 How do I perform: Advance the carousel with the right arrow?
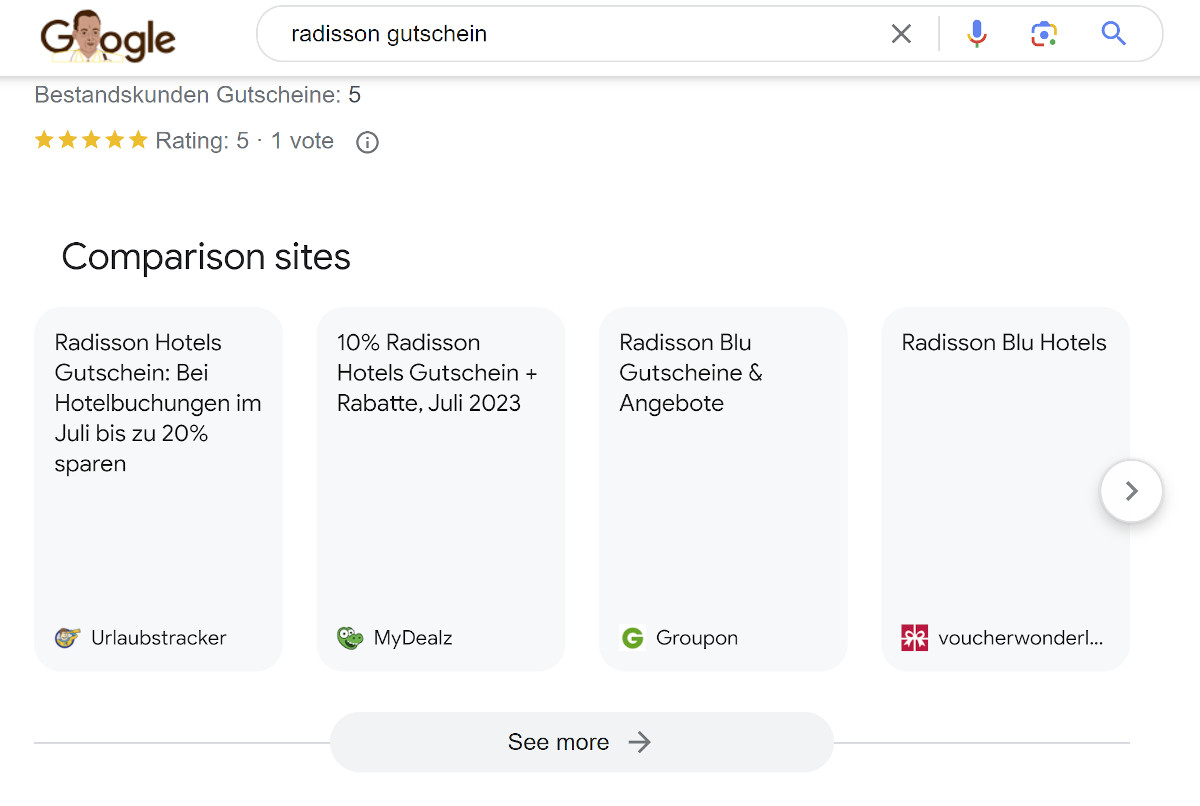(1131, 490)
